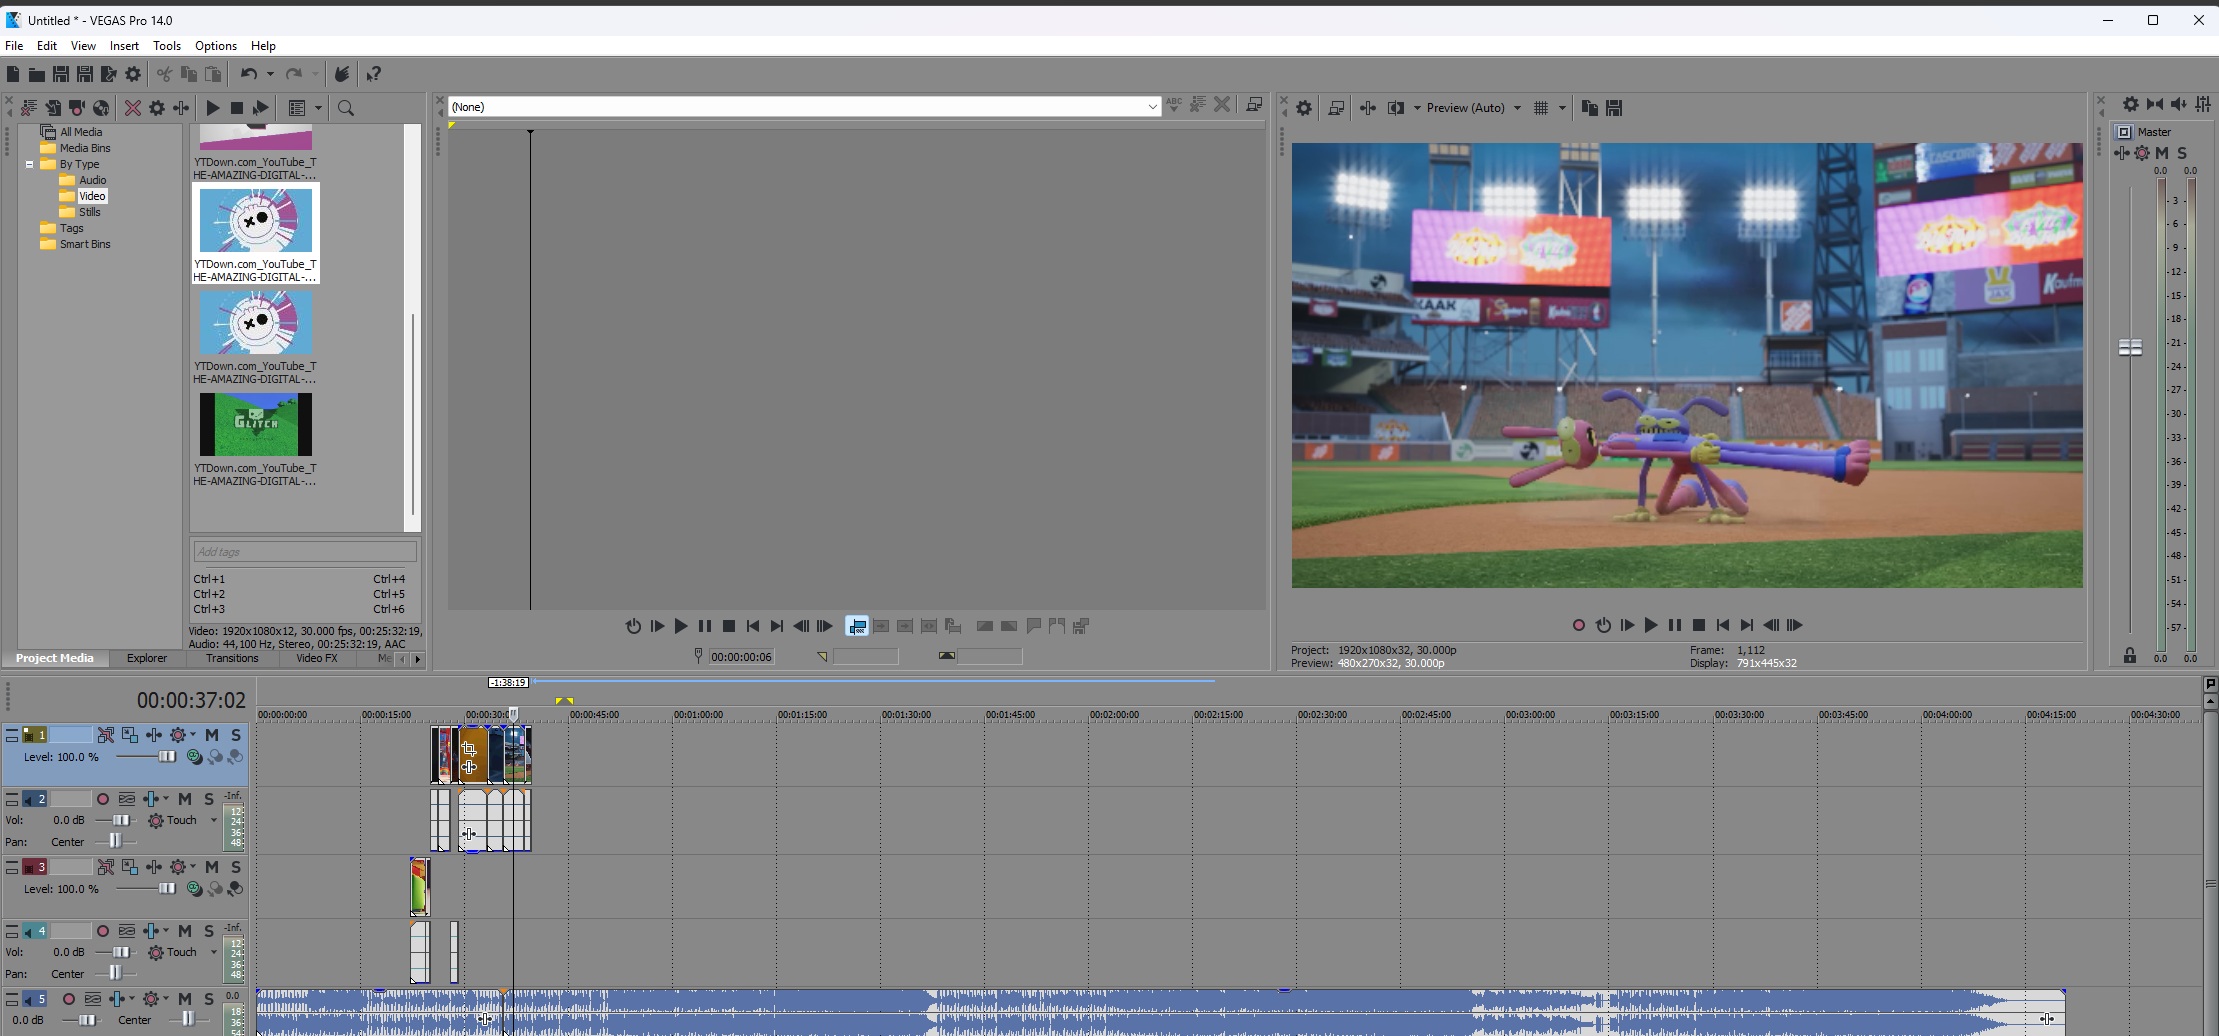2219x1036 pixels.
Task: Switch to the Transitions tab
Action: click(232, 658)
